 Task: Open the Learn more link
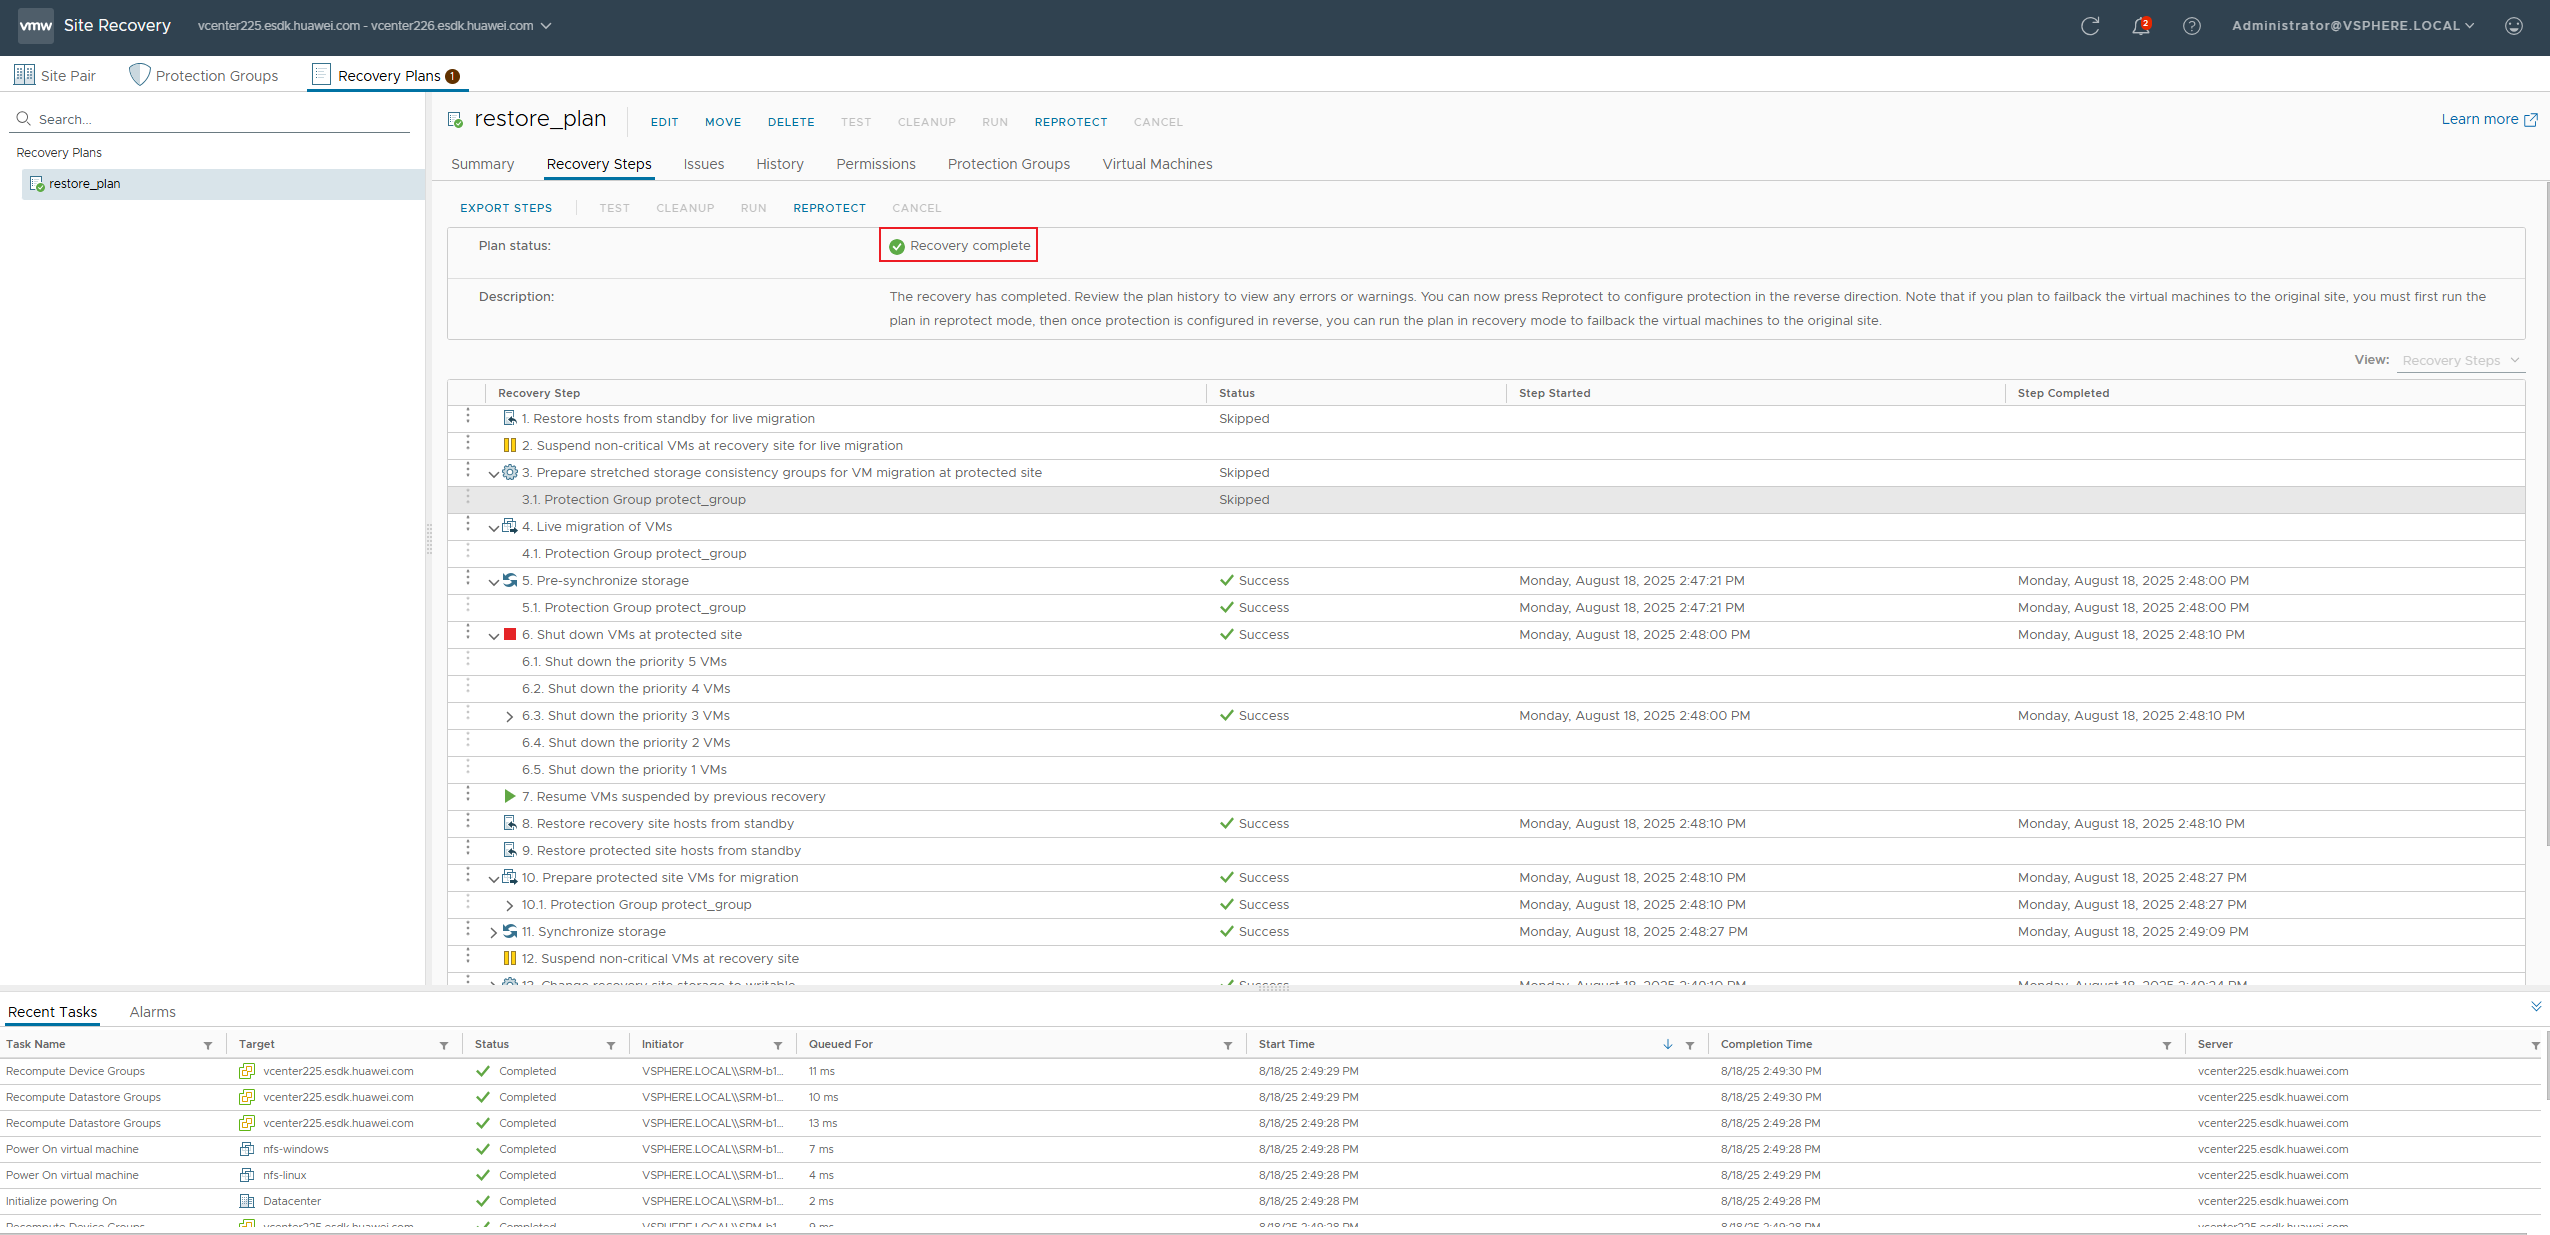(2480, 119)
